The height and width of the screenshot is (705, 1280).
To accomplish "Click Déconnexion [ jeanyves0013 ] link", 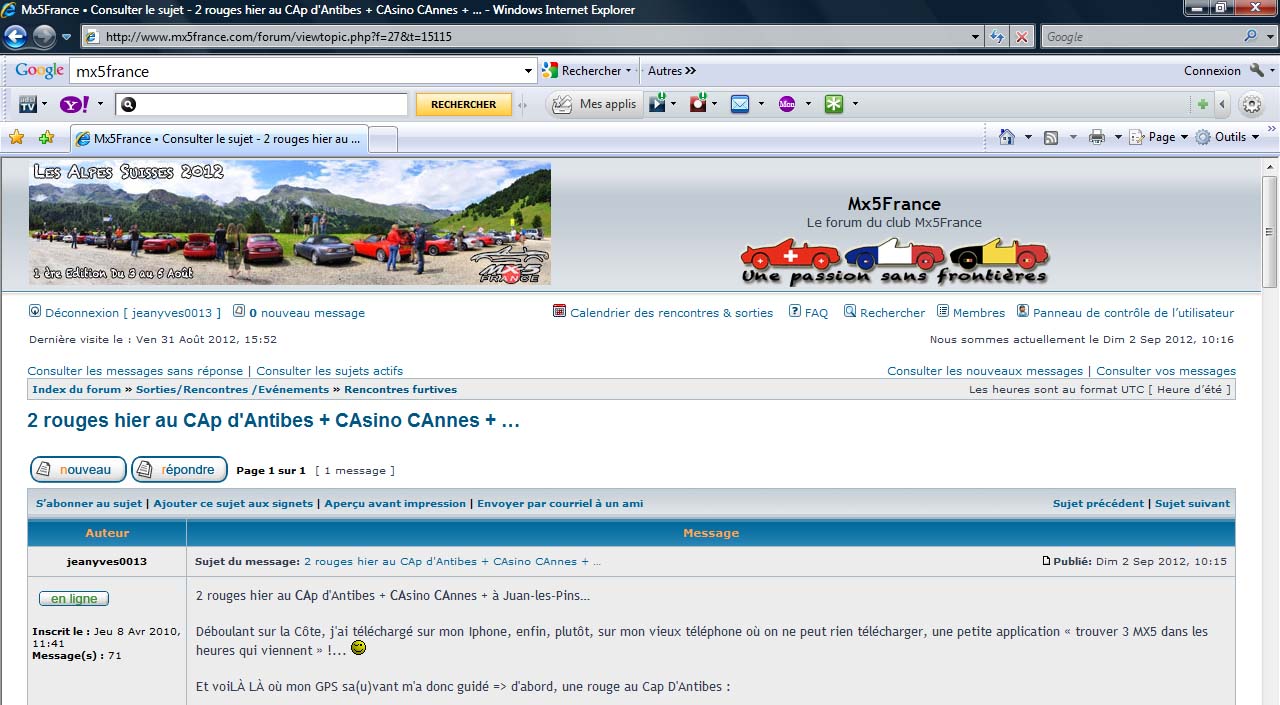I will click(133, 313).
